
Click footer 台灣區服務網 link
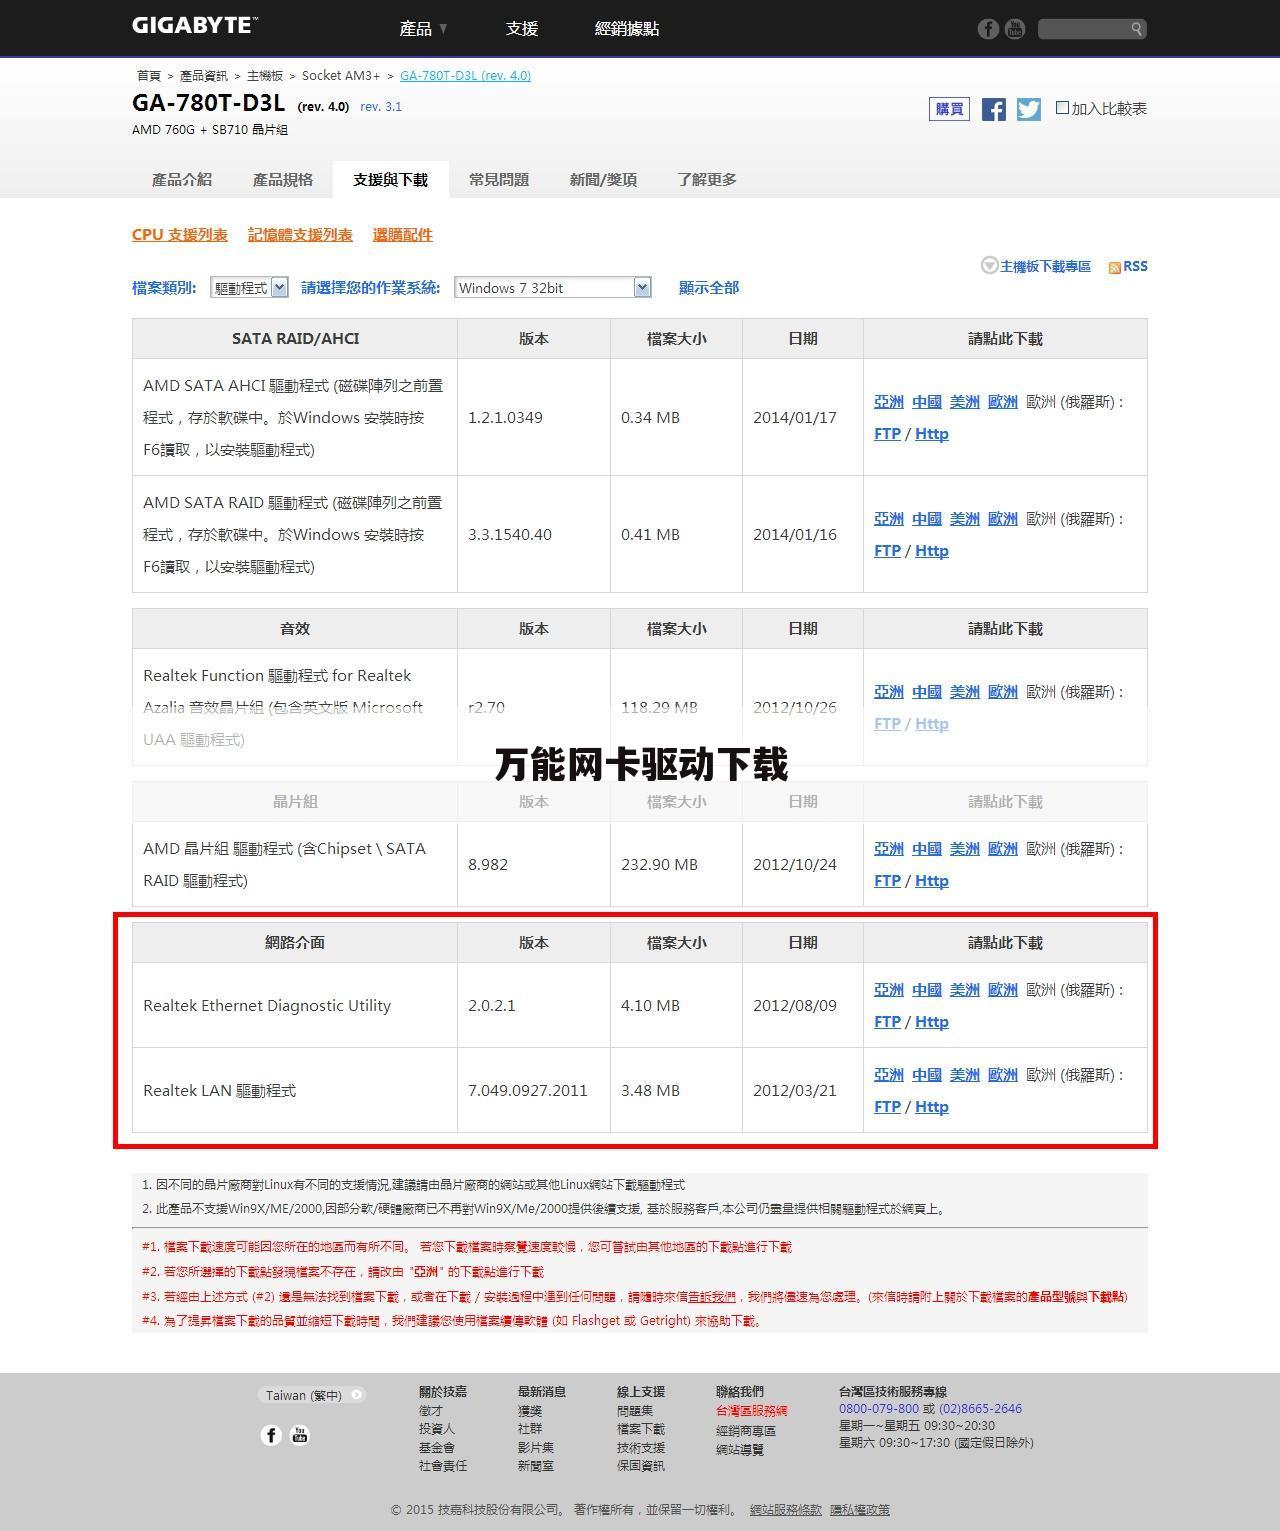click(751, 1411)
